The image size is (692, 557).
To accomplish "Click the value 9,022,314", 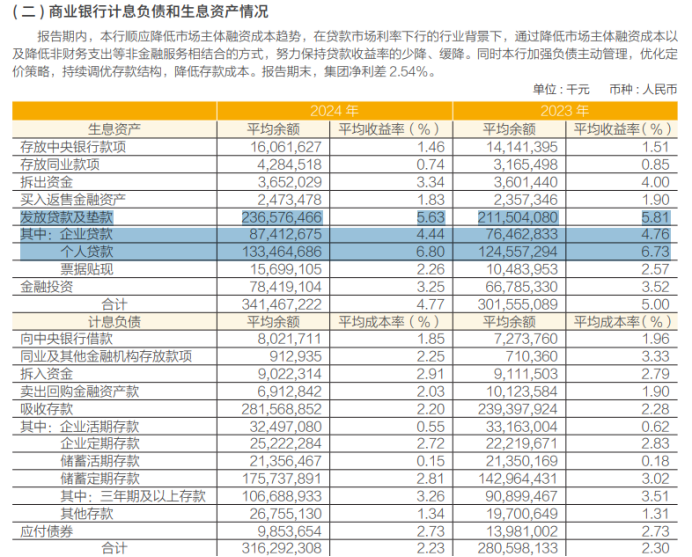I will (x=289, y=374).
